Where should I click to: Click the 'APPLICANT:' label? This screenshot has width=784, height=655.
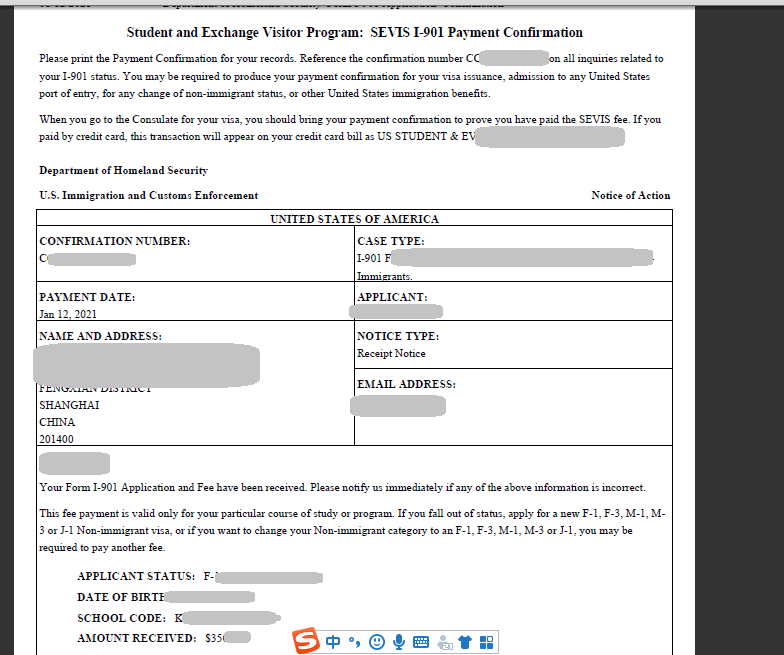click(x=392, y=297)
